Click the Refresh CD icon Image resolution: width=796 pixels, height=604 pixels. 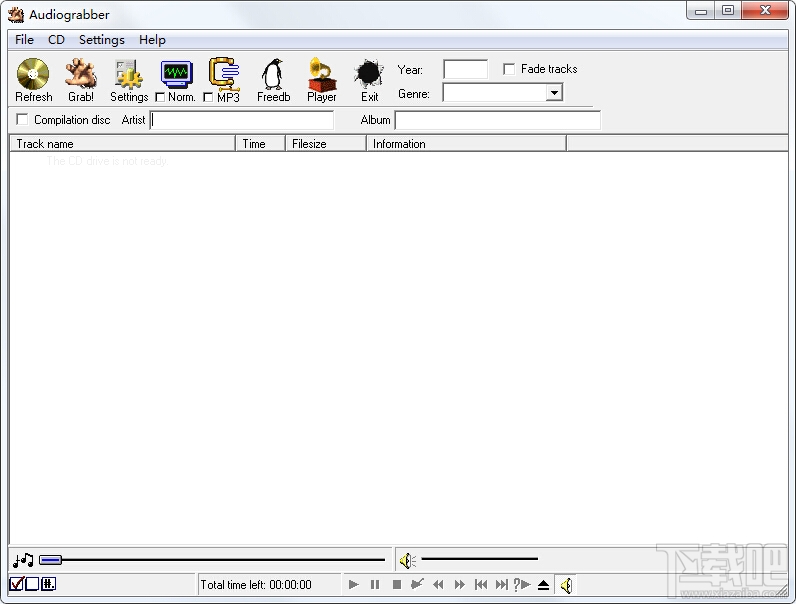33,74
